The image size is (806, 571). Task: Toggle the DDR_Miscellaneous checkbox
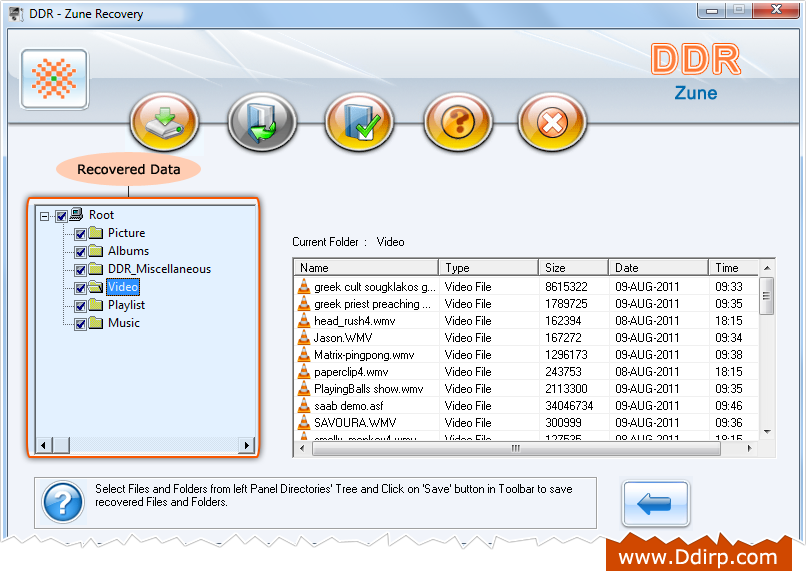[80, 270]
